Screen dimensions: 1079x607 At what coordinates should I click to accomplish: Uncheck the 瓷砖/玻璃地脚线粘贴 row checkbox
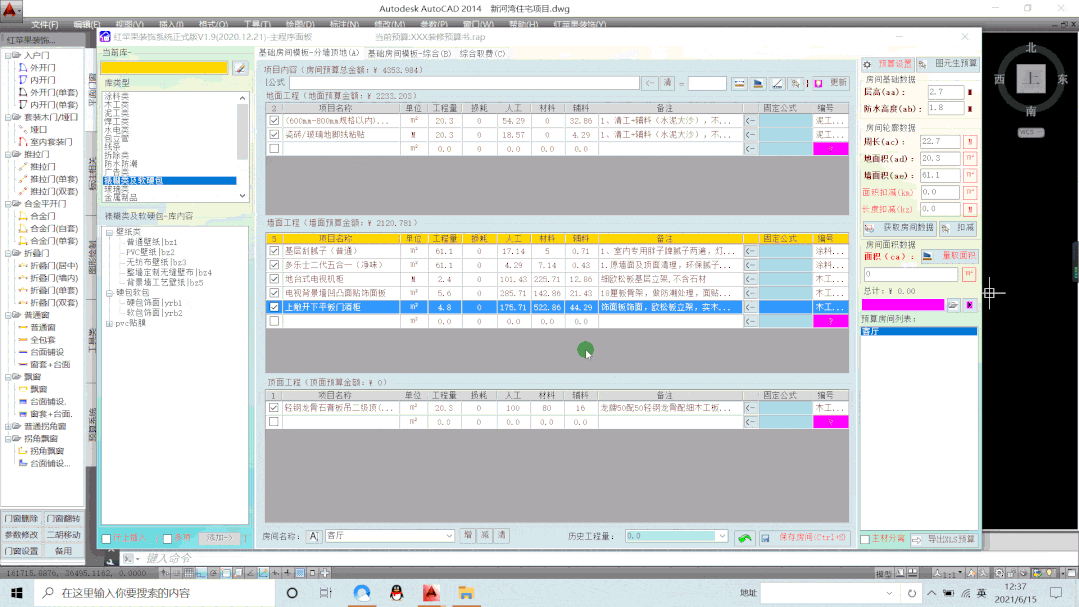pos(274,135)
